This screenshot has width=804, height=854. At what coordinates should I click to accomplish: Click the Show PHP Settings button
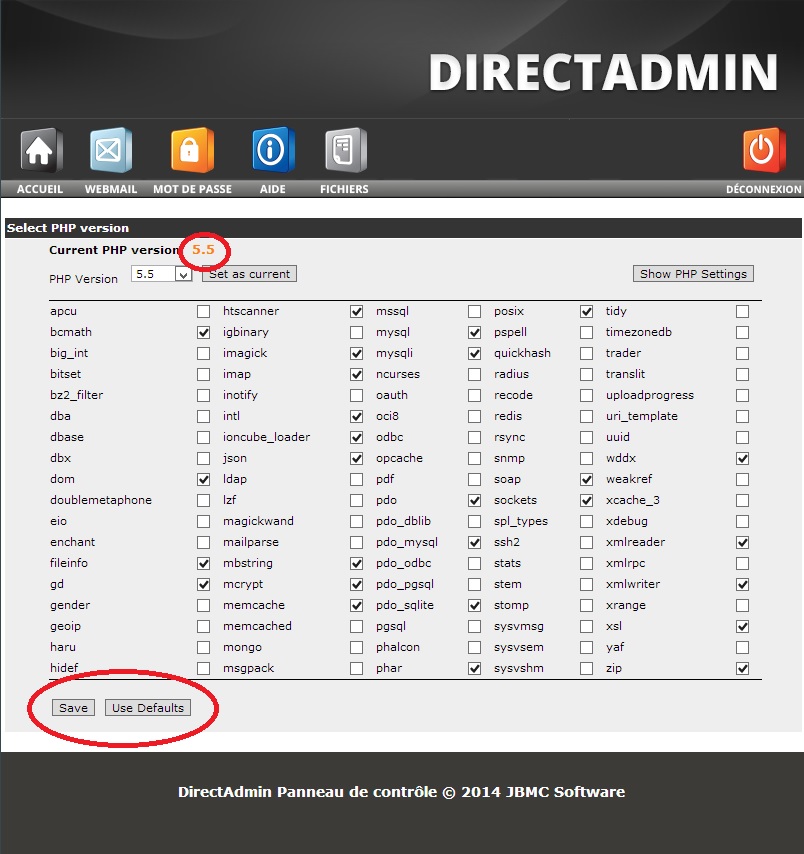(x=693, y=274)
